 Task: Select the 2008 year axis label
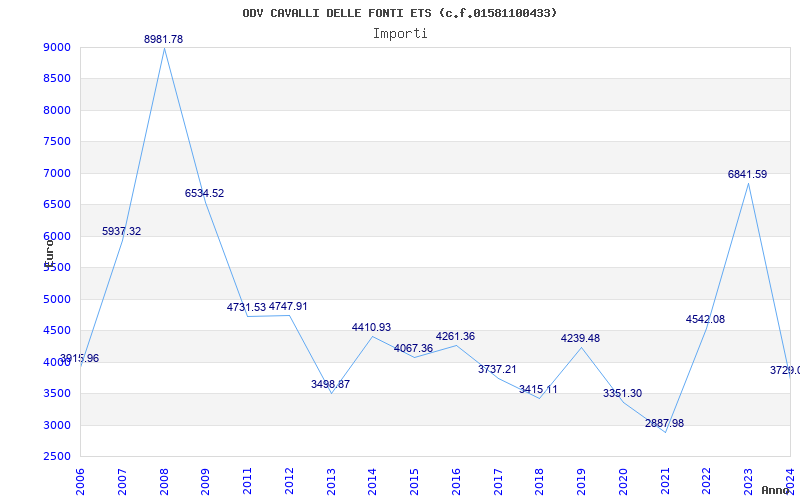coord(164,482)
